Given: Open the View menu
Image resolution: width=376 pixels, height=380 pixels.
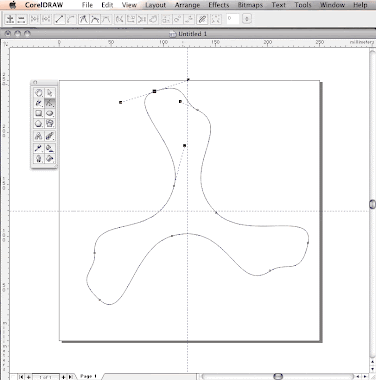Looking at the screenshot, I should [129, 5].
